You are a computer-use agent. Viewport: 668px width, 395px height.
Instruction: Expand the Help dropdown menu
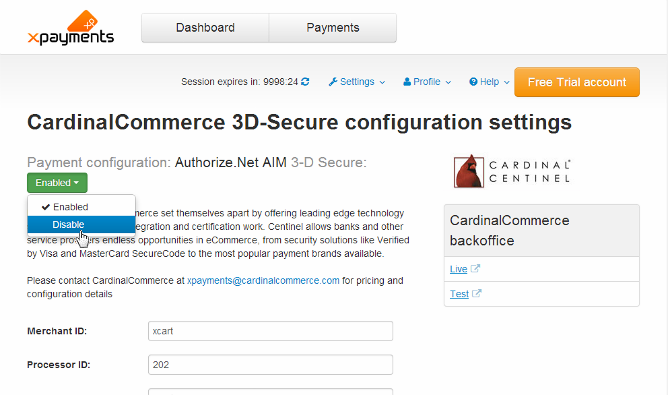coord(489,81)
